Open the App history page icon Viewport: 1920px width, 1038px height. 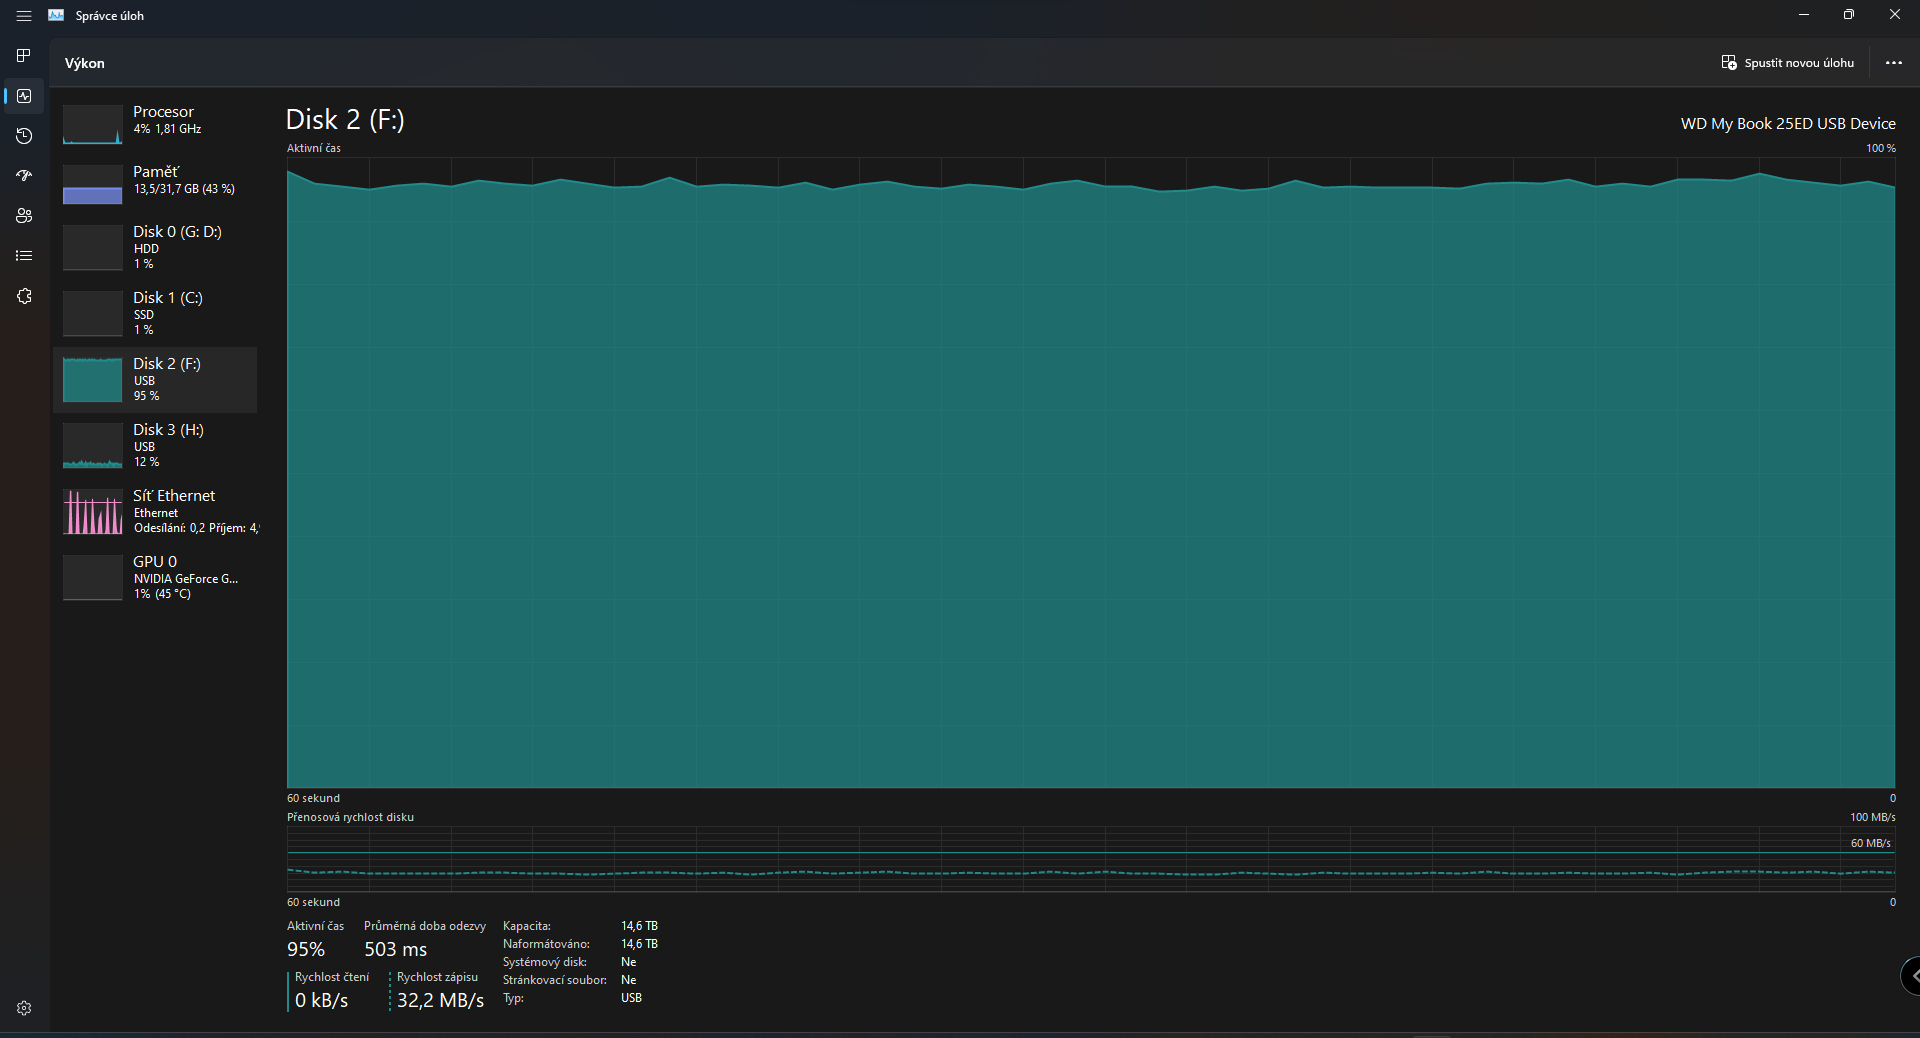(24, 136)
